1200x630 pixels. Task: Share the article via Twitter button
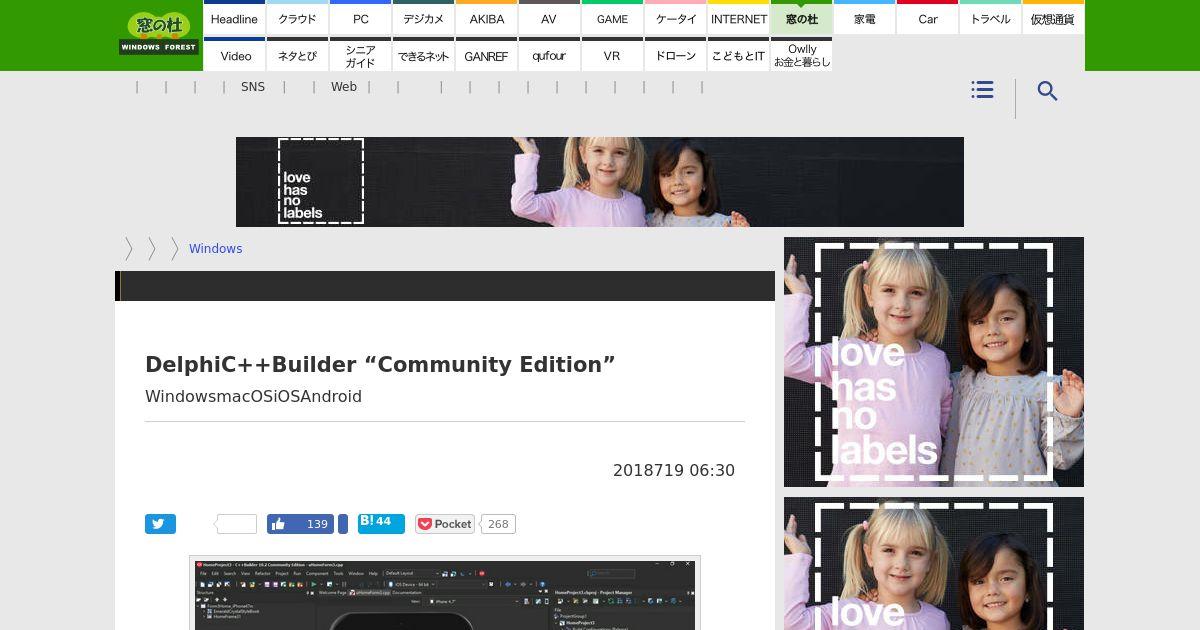[160, 524]
